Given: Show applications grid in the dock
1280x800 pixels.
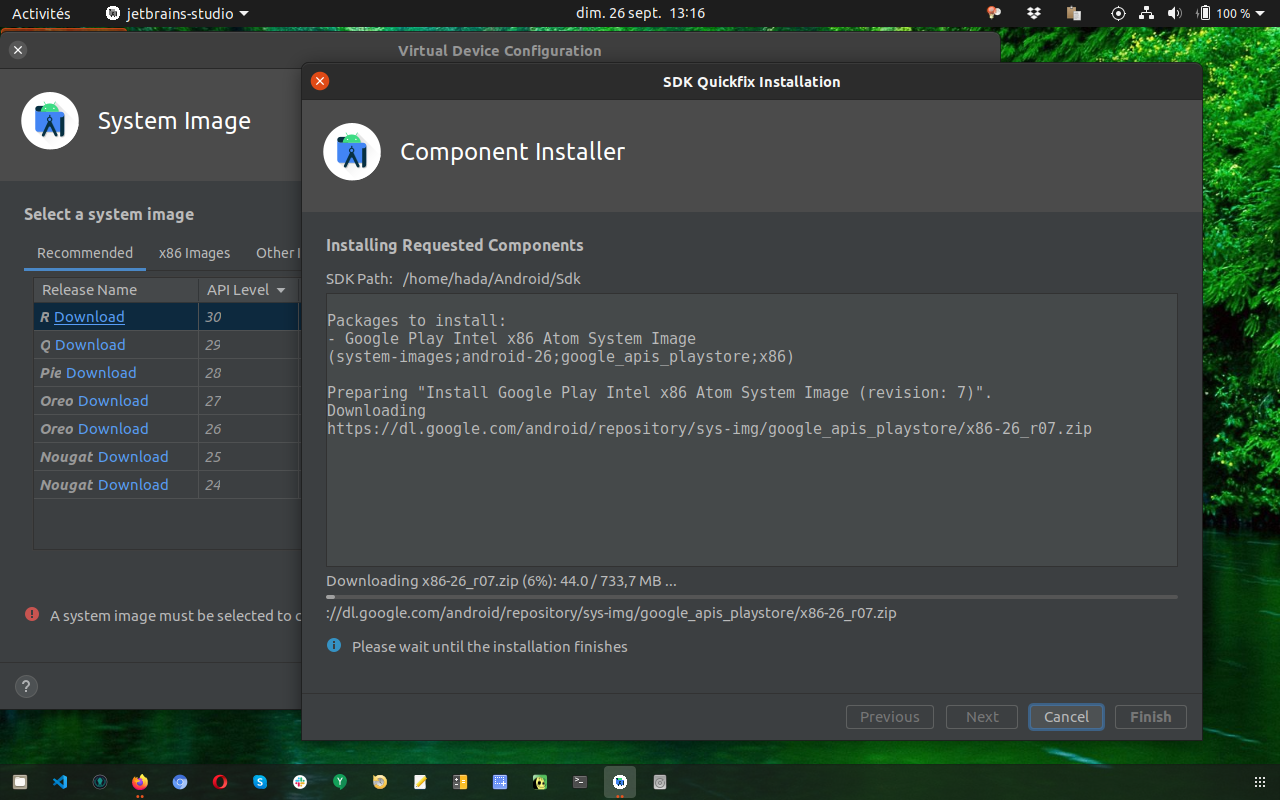Looking at the screenshot, I should tap(1259, 782).
